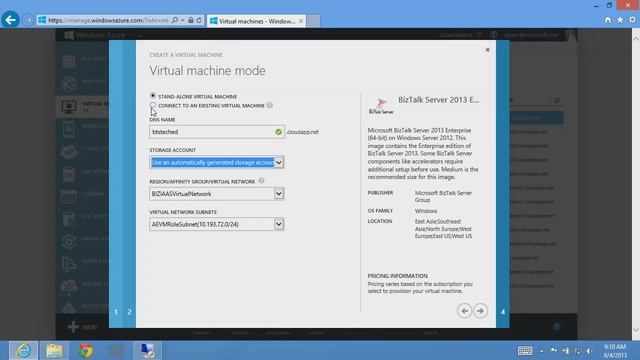Viewport: 640px width, 360px height.
Task: Click the page scrollbar up arrow
Action: (x=636, y=38)
